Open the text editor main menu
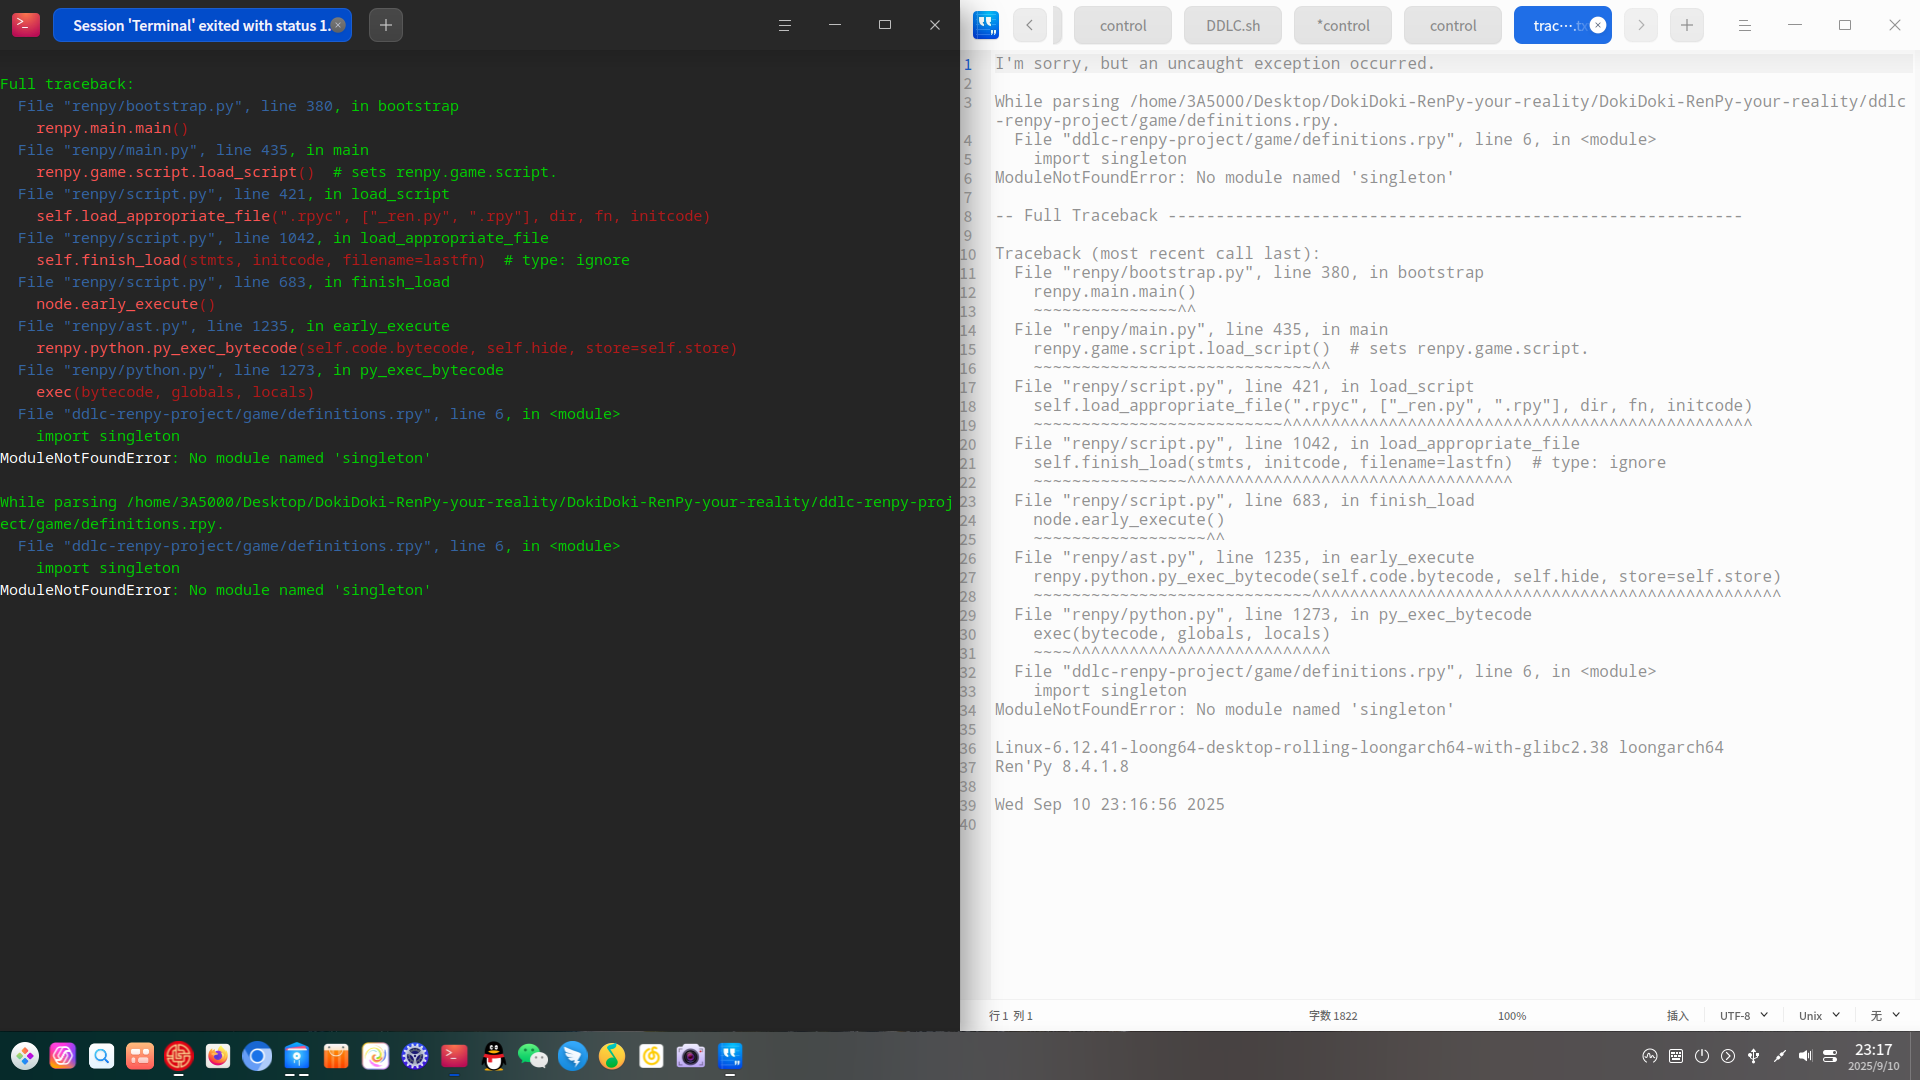 (1744, 25)
